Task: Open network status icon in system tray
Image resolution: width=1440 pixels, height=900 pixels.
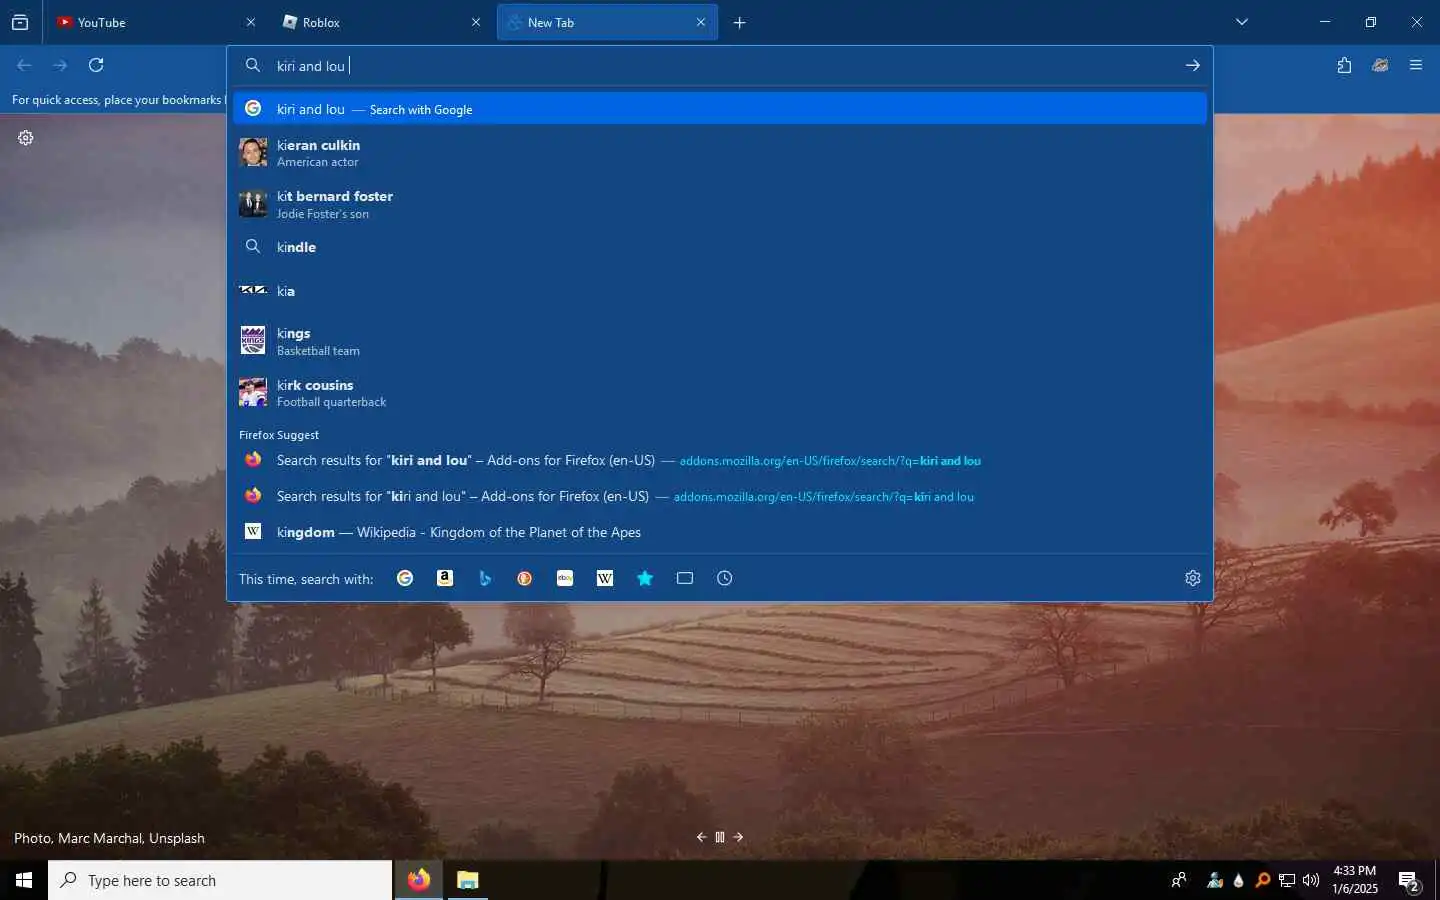Action: pyautogui.click(x=1287, y=880)
